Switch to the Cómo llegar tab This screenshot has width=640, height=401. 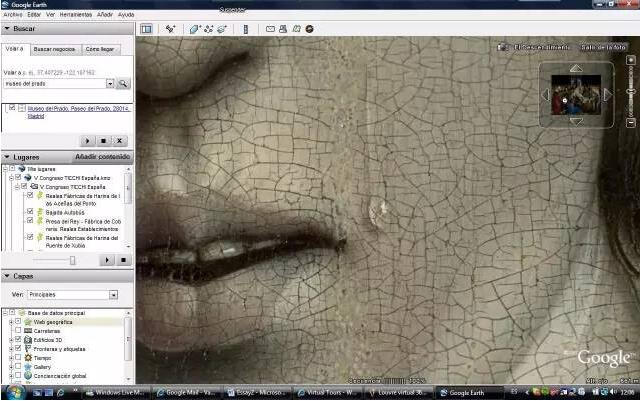pos(100,49)
